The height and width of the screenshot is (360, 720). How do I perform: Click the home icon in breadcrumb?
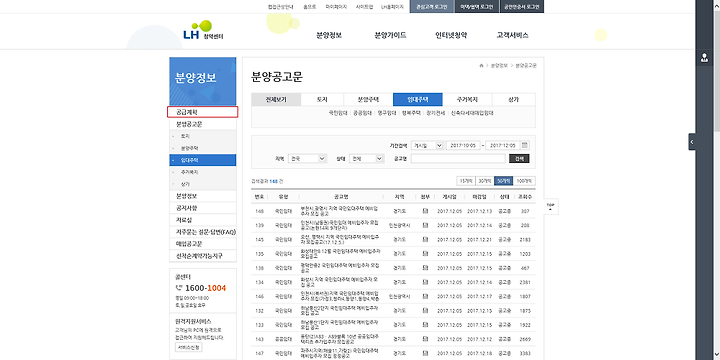click(x=481, y=66)
